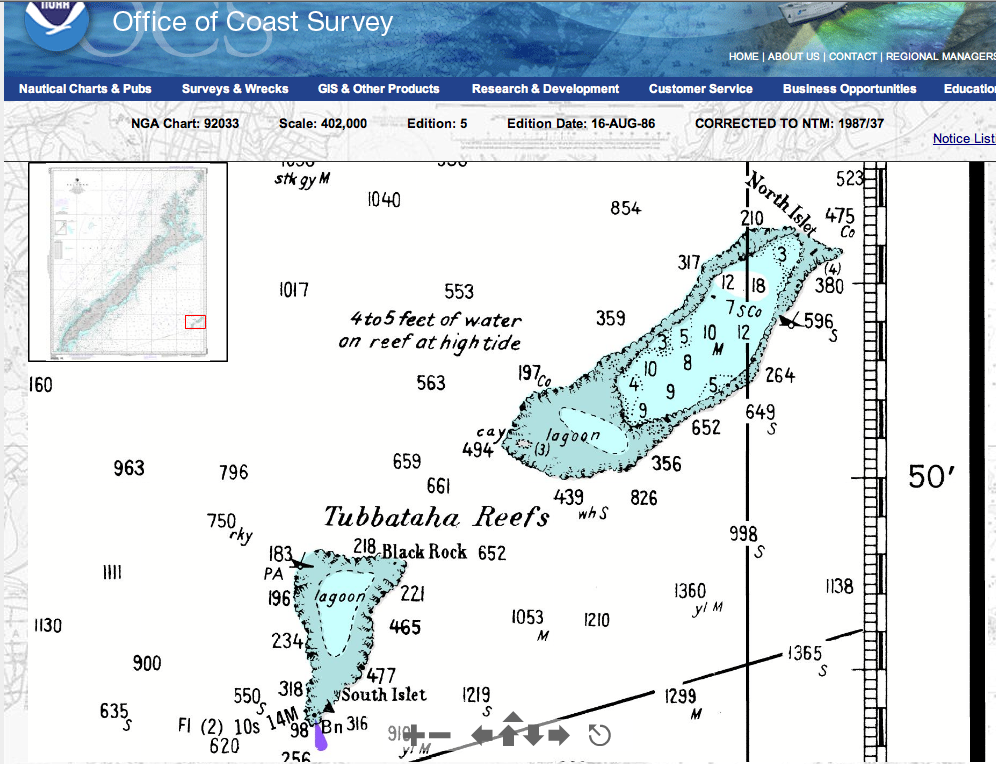Image resolution: width=996 pixels, height=764 pixels.
Task: Zoom out with the minus icon
Action: (x=439, y=737)
